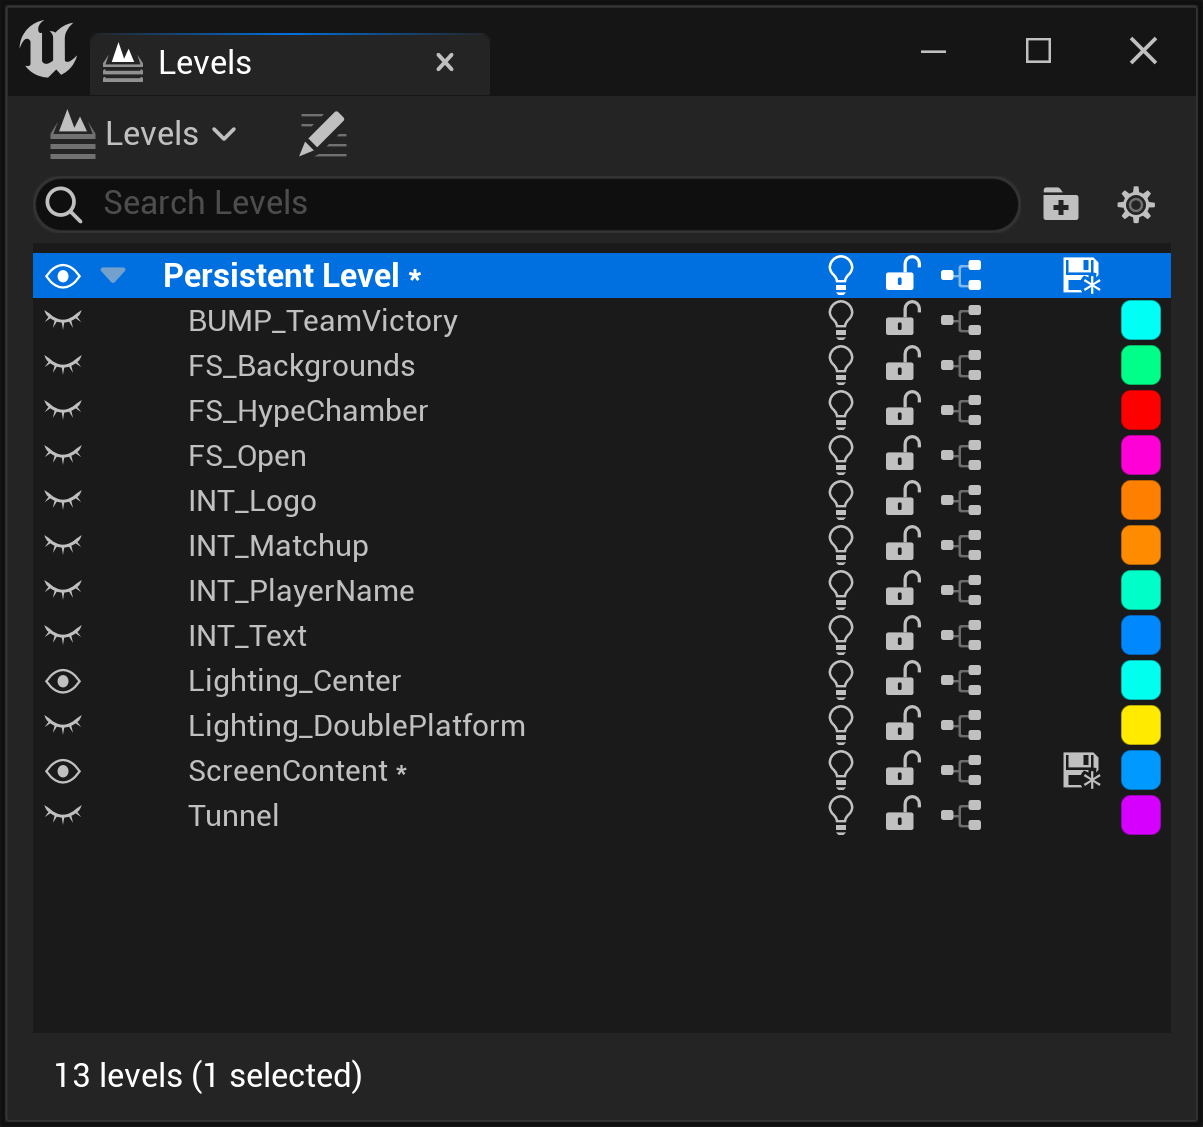
Task: Select the Lighting_DoublePlatform level
Action: click(356, 726)
